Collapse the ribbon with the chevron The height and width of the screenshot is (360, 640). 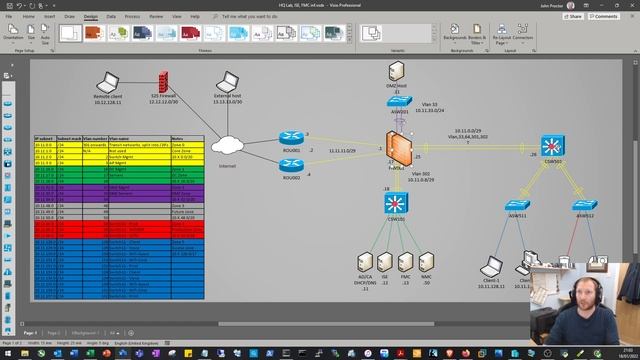pos(635,51)
